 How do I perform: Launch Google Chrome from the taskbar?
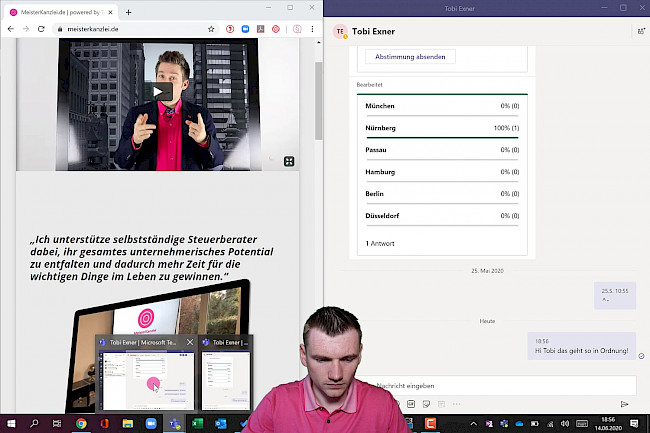81,424
